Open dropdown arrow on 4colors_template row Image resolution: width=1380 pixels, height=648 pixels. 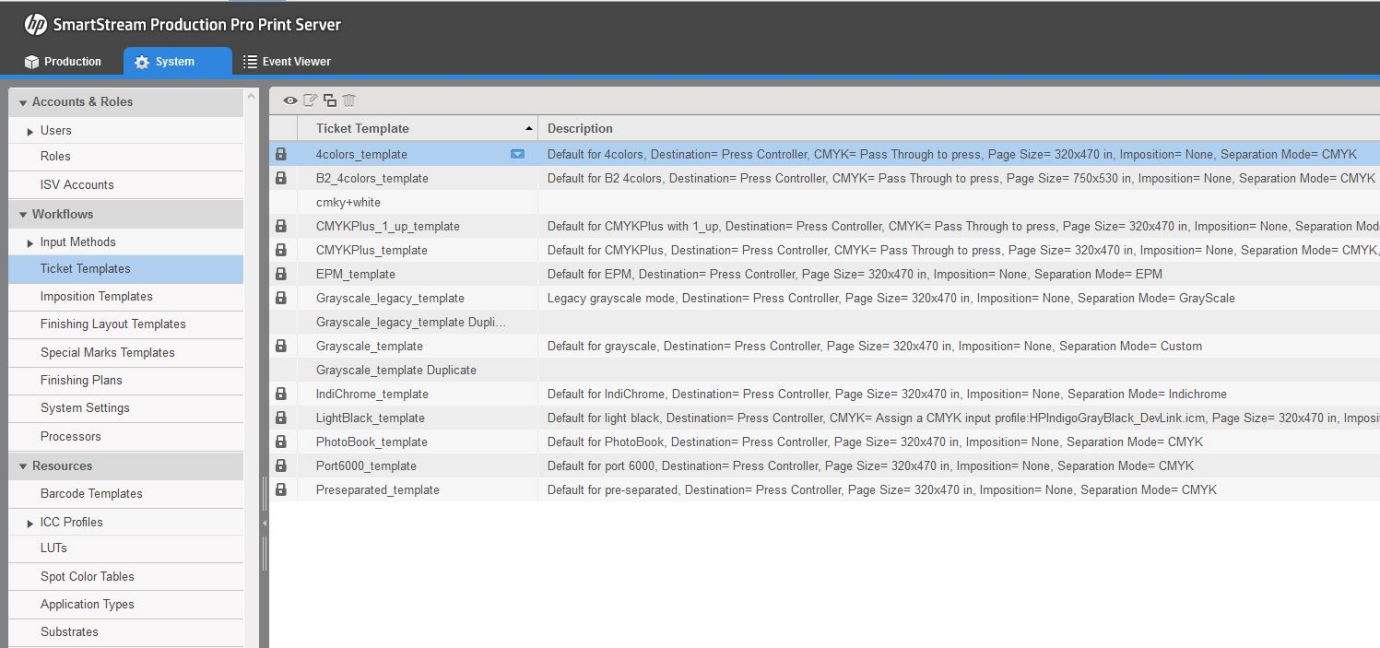517,154
